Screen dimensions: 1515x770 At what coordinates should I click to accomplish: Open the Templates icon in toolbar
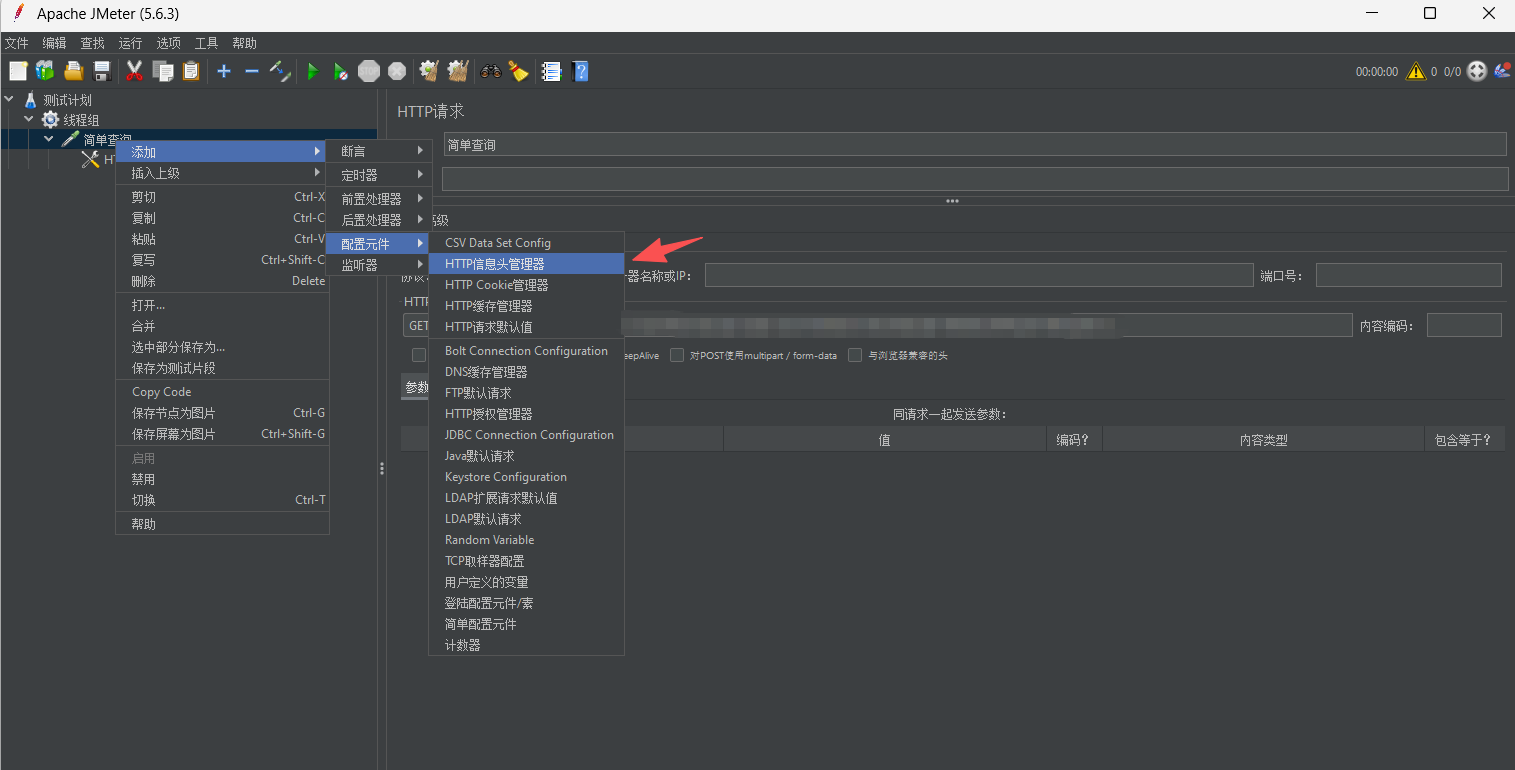45,71
